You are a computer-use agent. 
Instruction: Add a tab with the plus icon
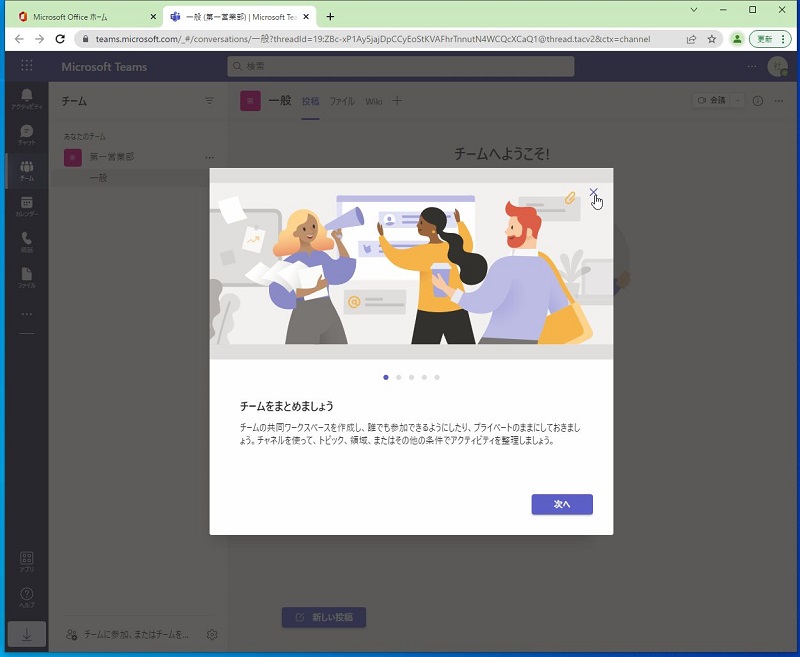pyautogui.click(x=397, y=101)
